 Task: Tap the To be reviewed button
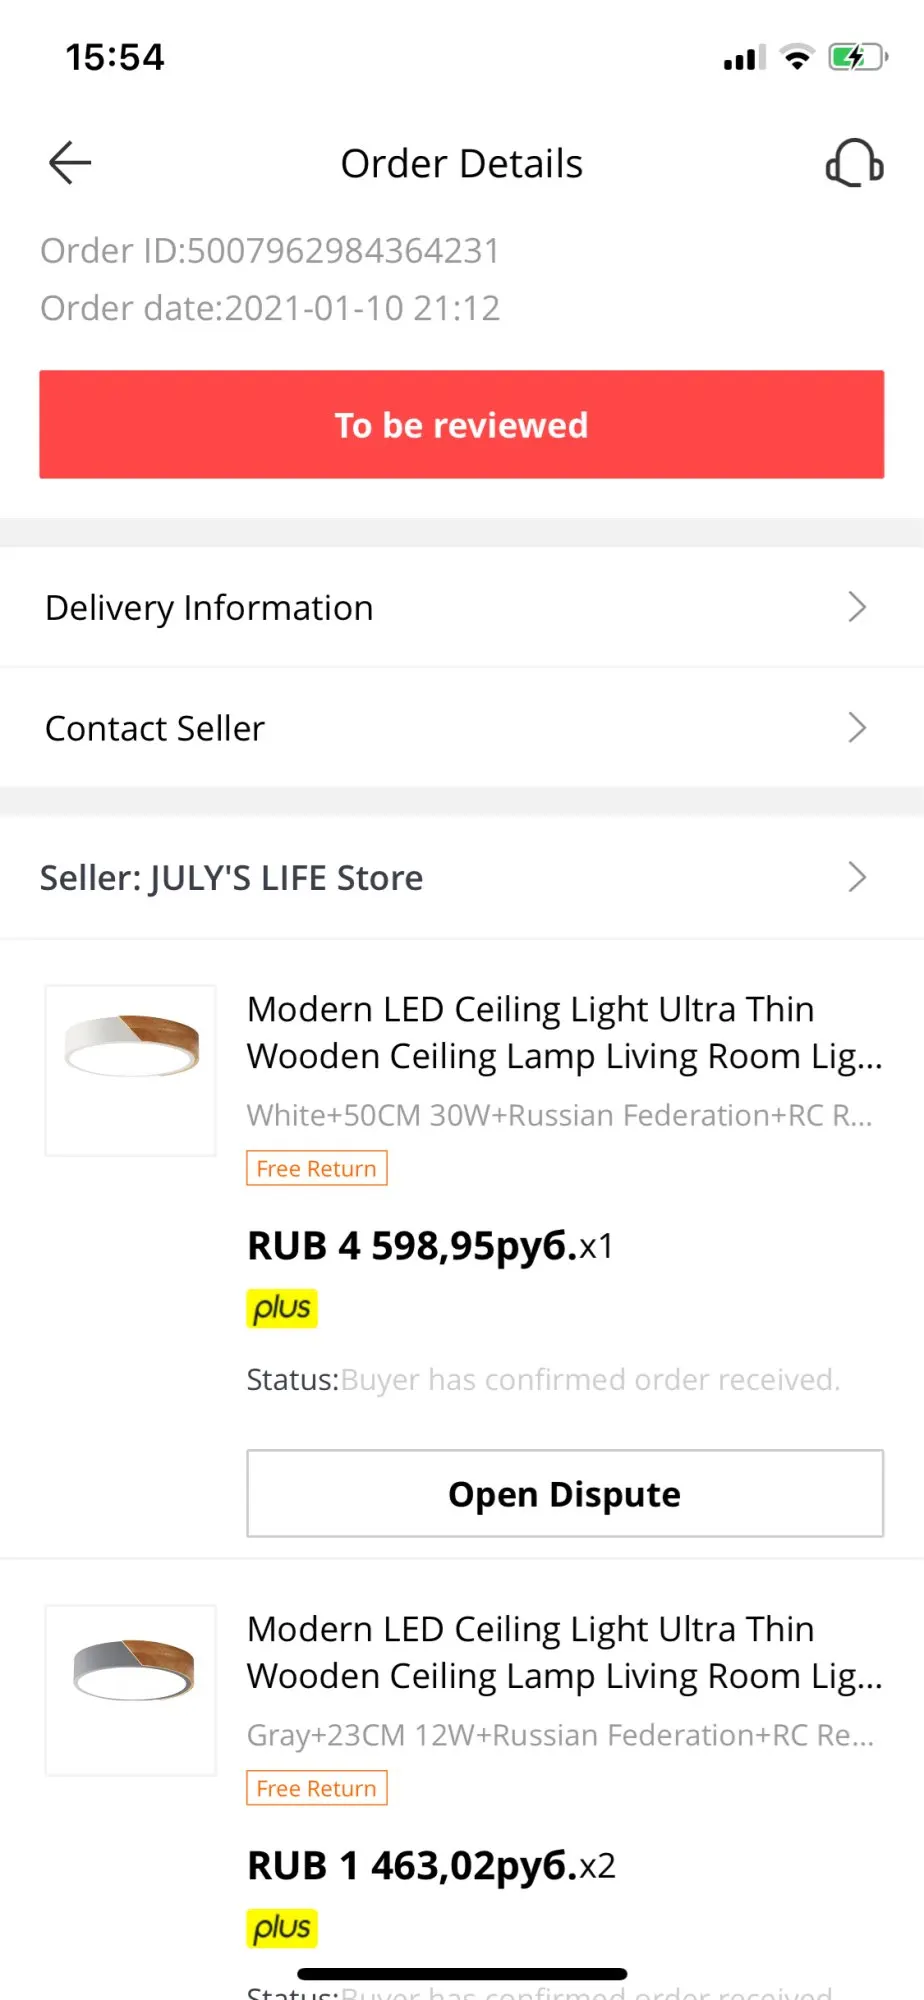[x=462, y=425]
